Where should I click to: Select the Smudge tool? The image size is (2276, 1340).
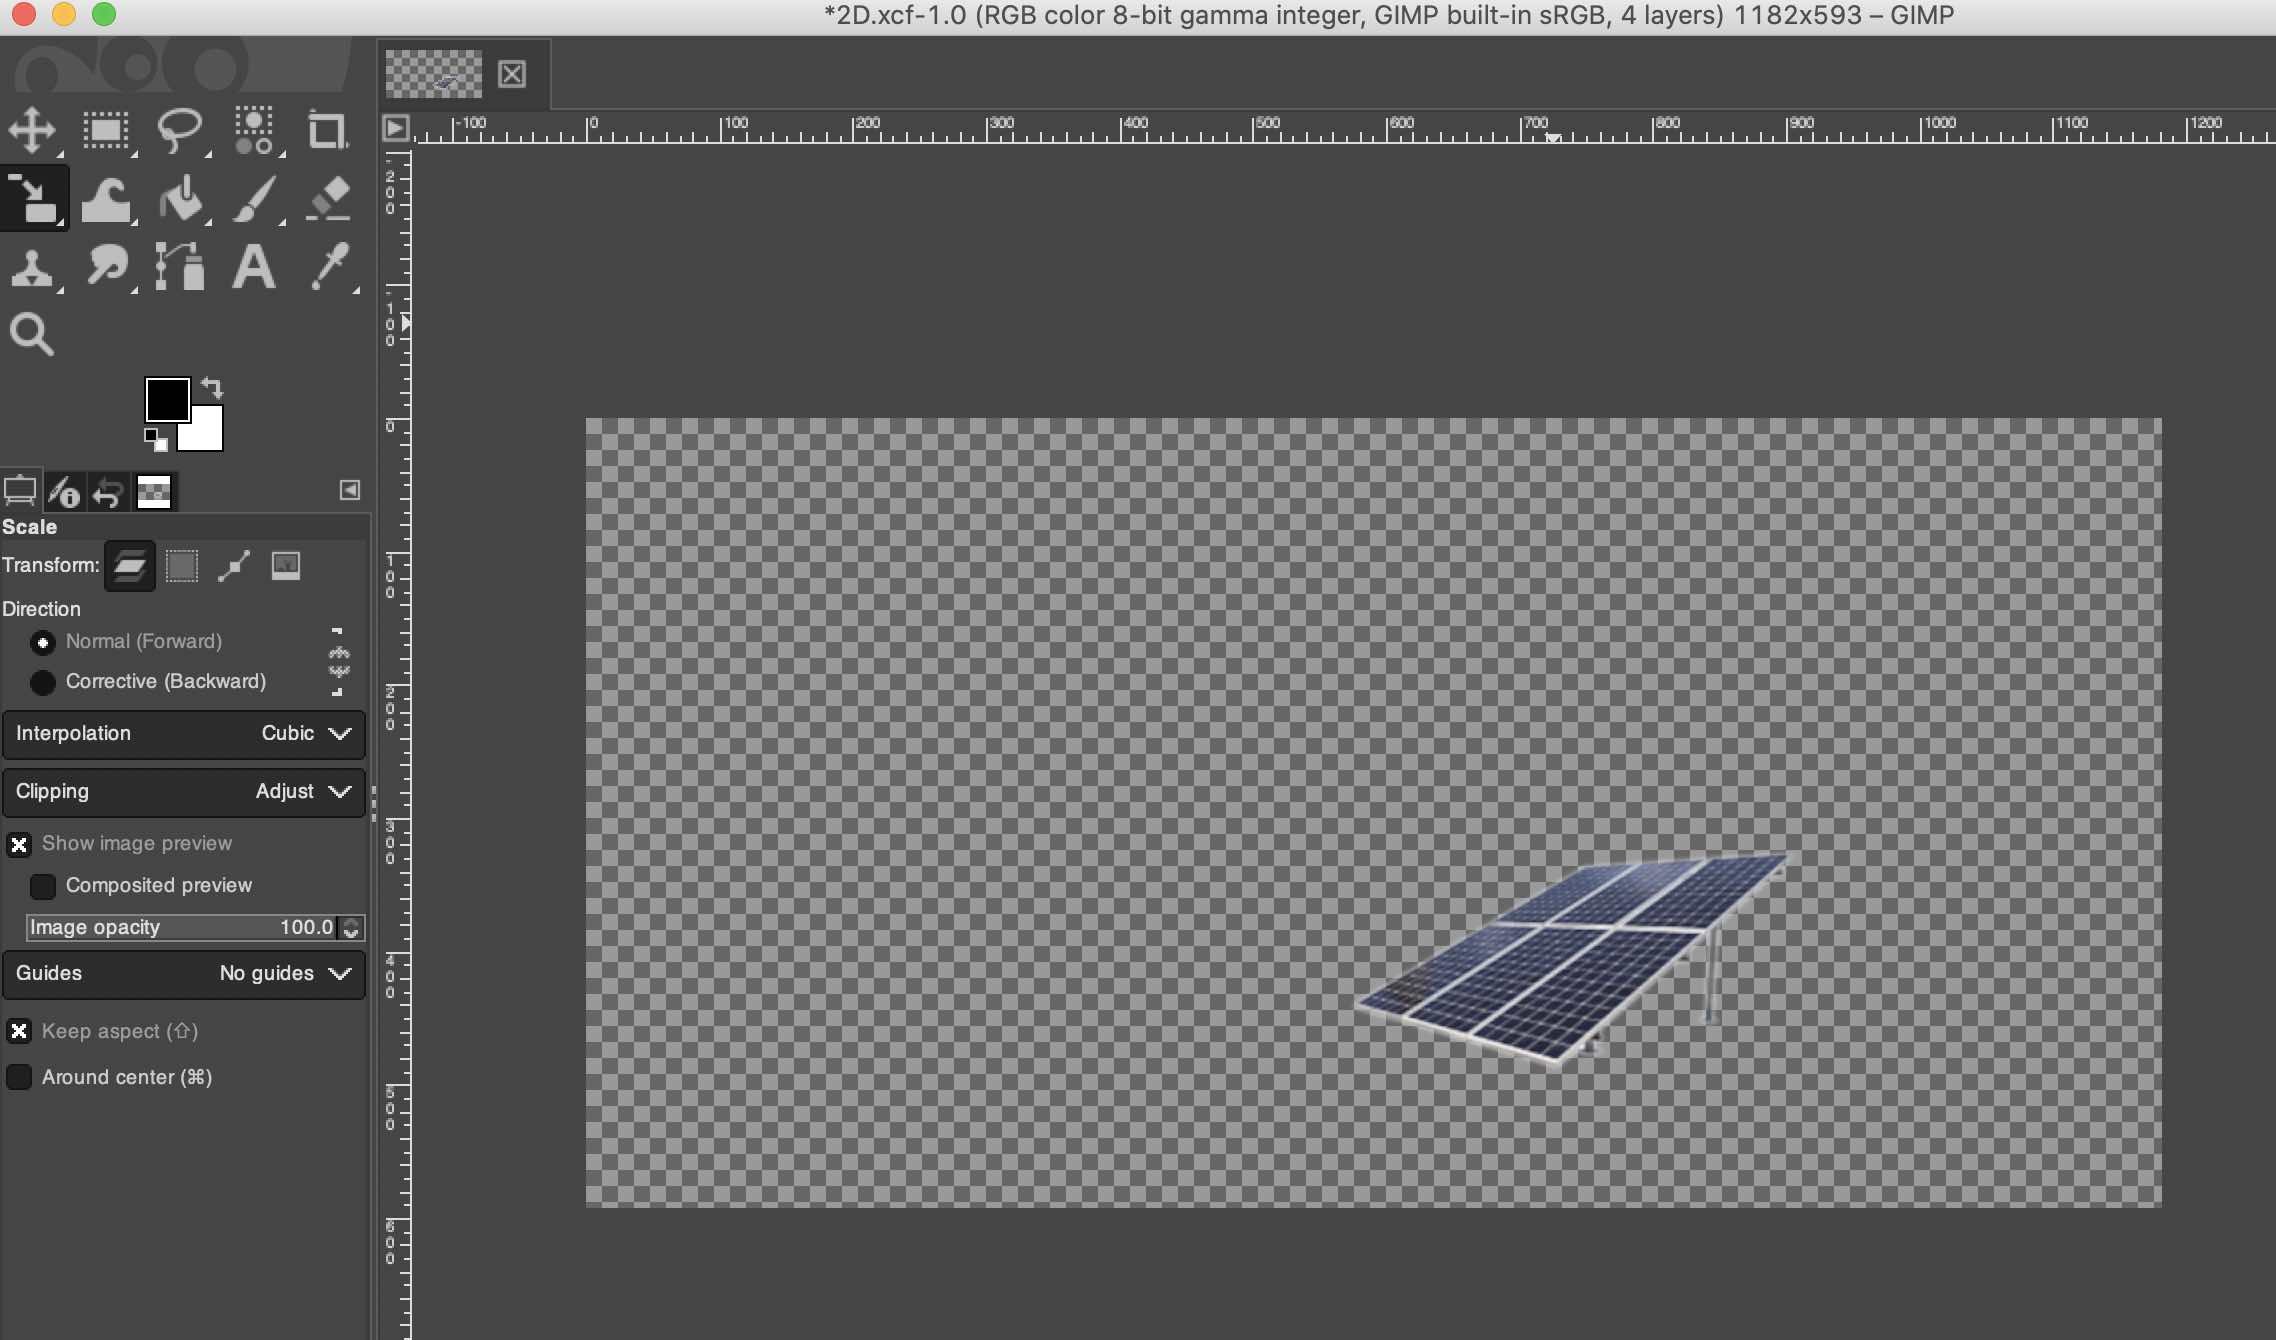[106, 267]
